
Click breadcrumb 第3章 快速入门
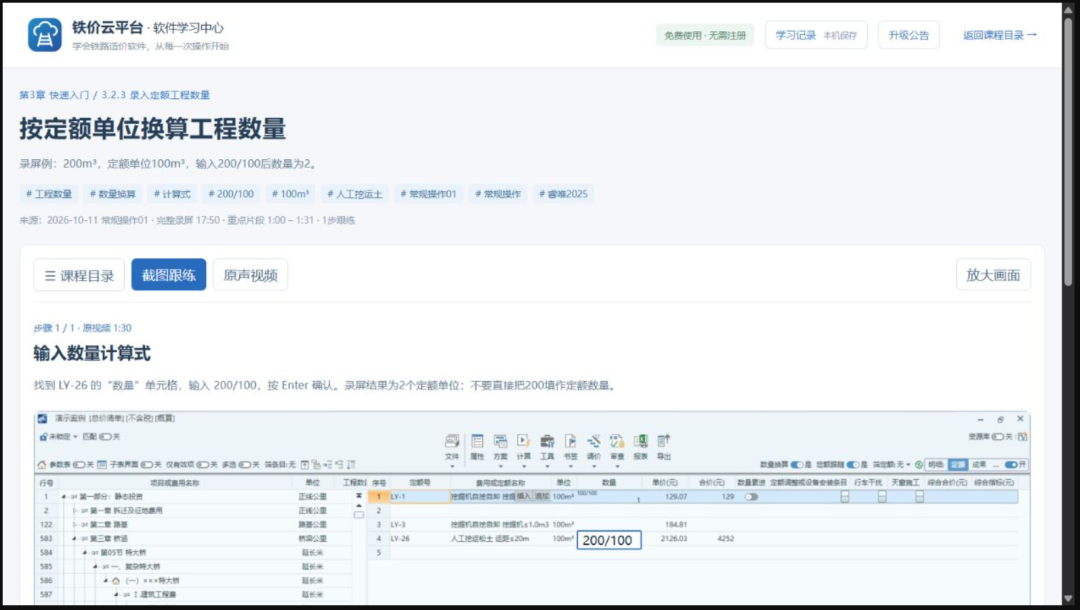[54, 95]
